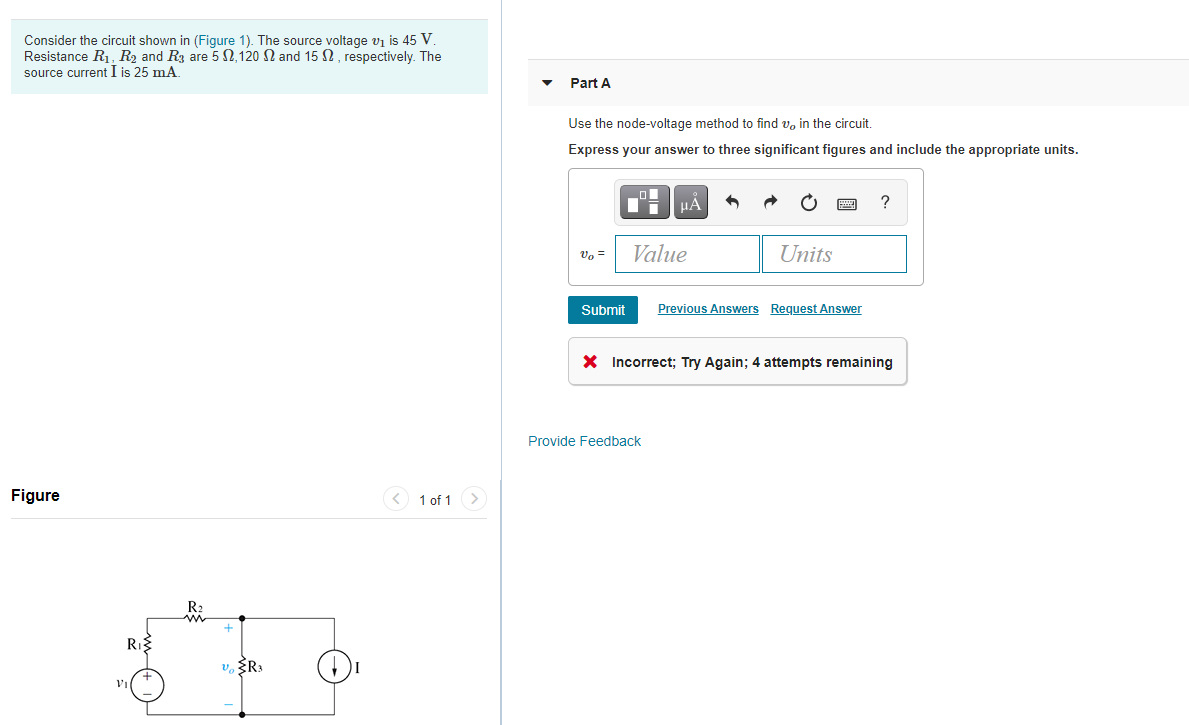1189x725 pixels.
Task: Open the templates math palette button
Action: pyautogui.click(x=645, y=202)
